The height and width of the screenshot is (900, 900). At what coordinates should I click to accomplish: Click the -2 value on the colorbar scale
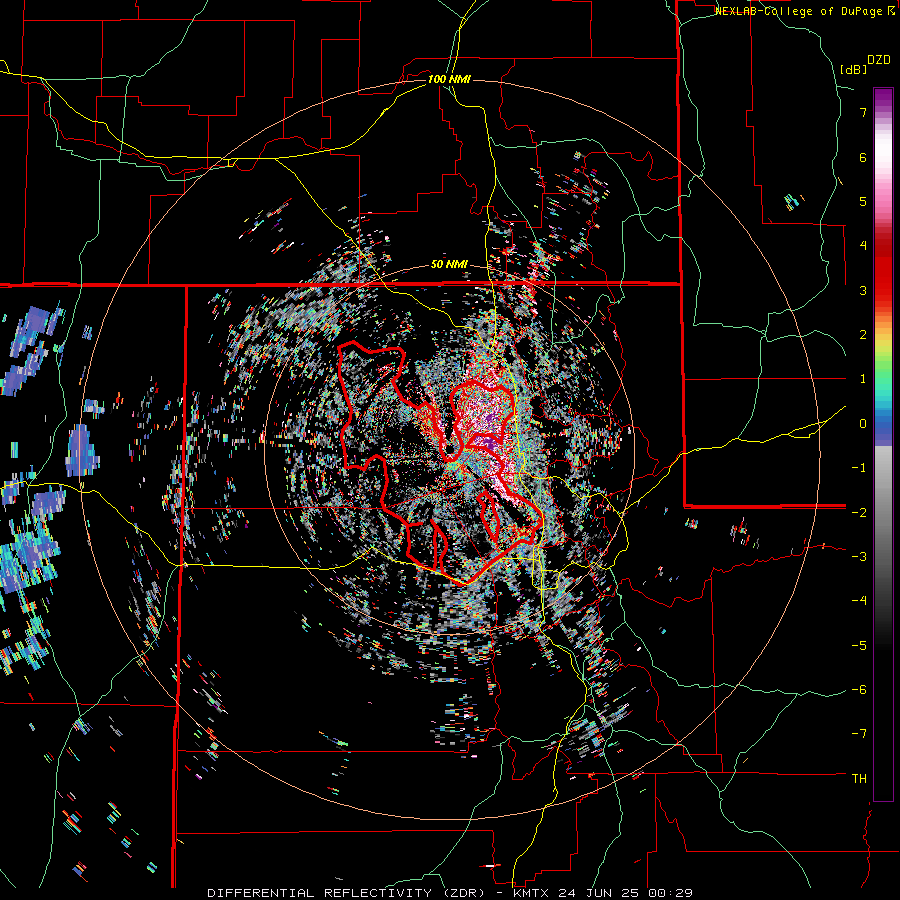[x=859, y=512]
